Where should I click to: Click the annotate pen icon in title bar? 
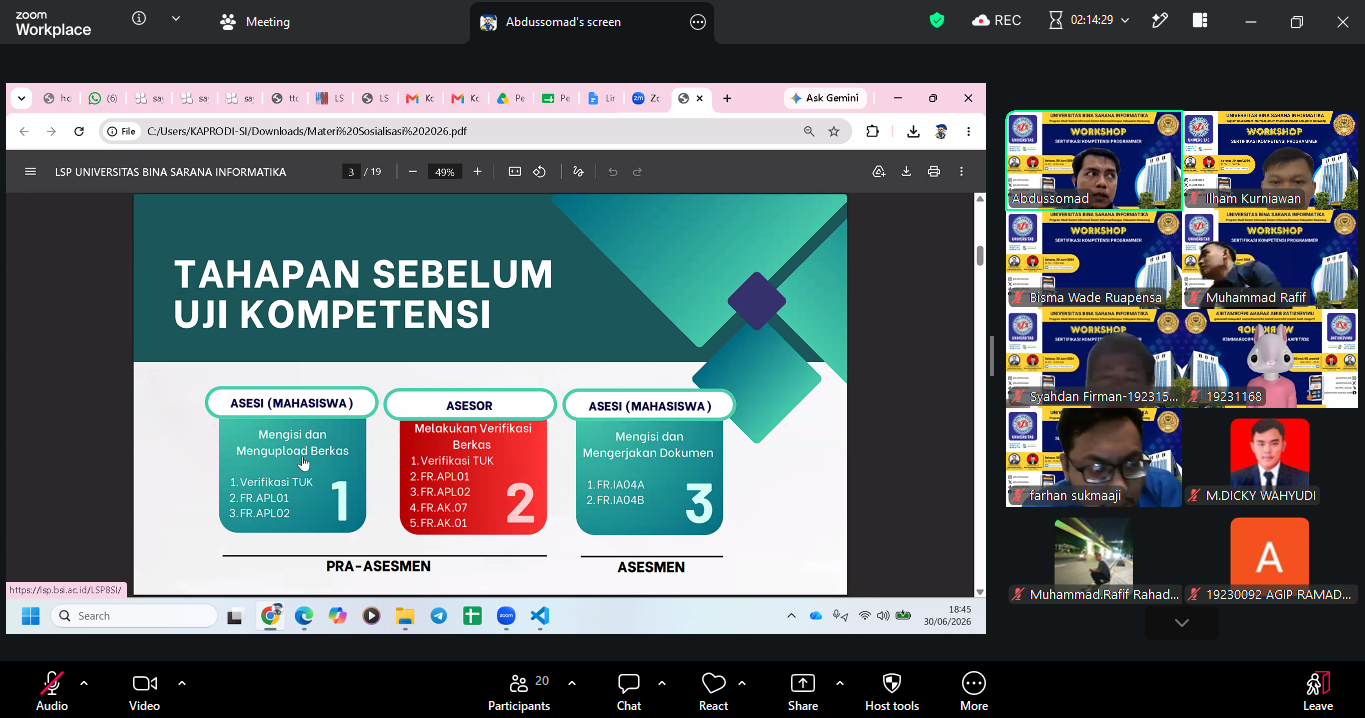[1160, 20]
